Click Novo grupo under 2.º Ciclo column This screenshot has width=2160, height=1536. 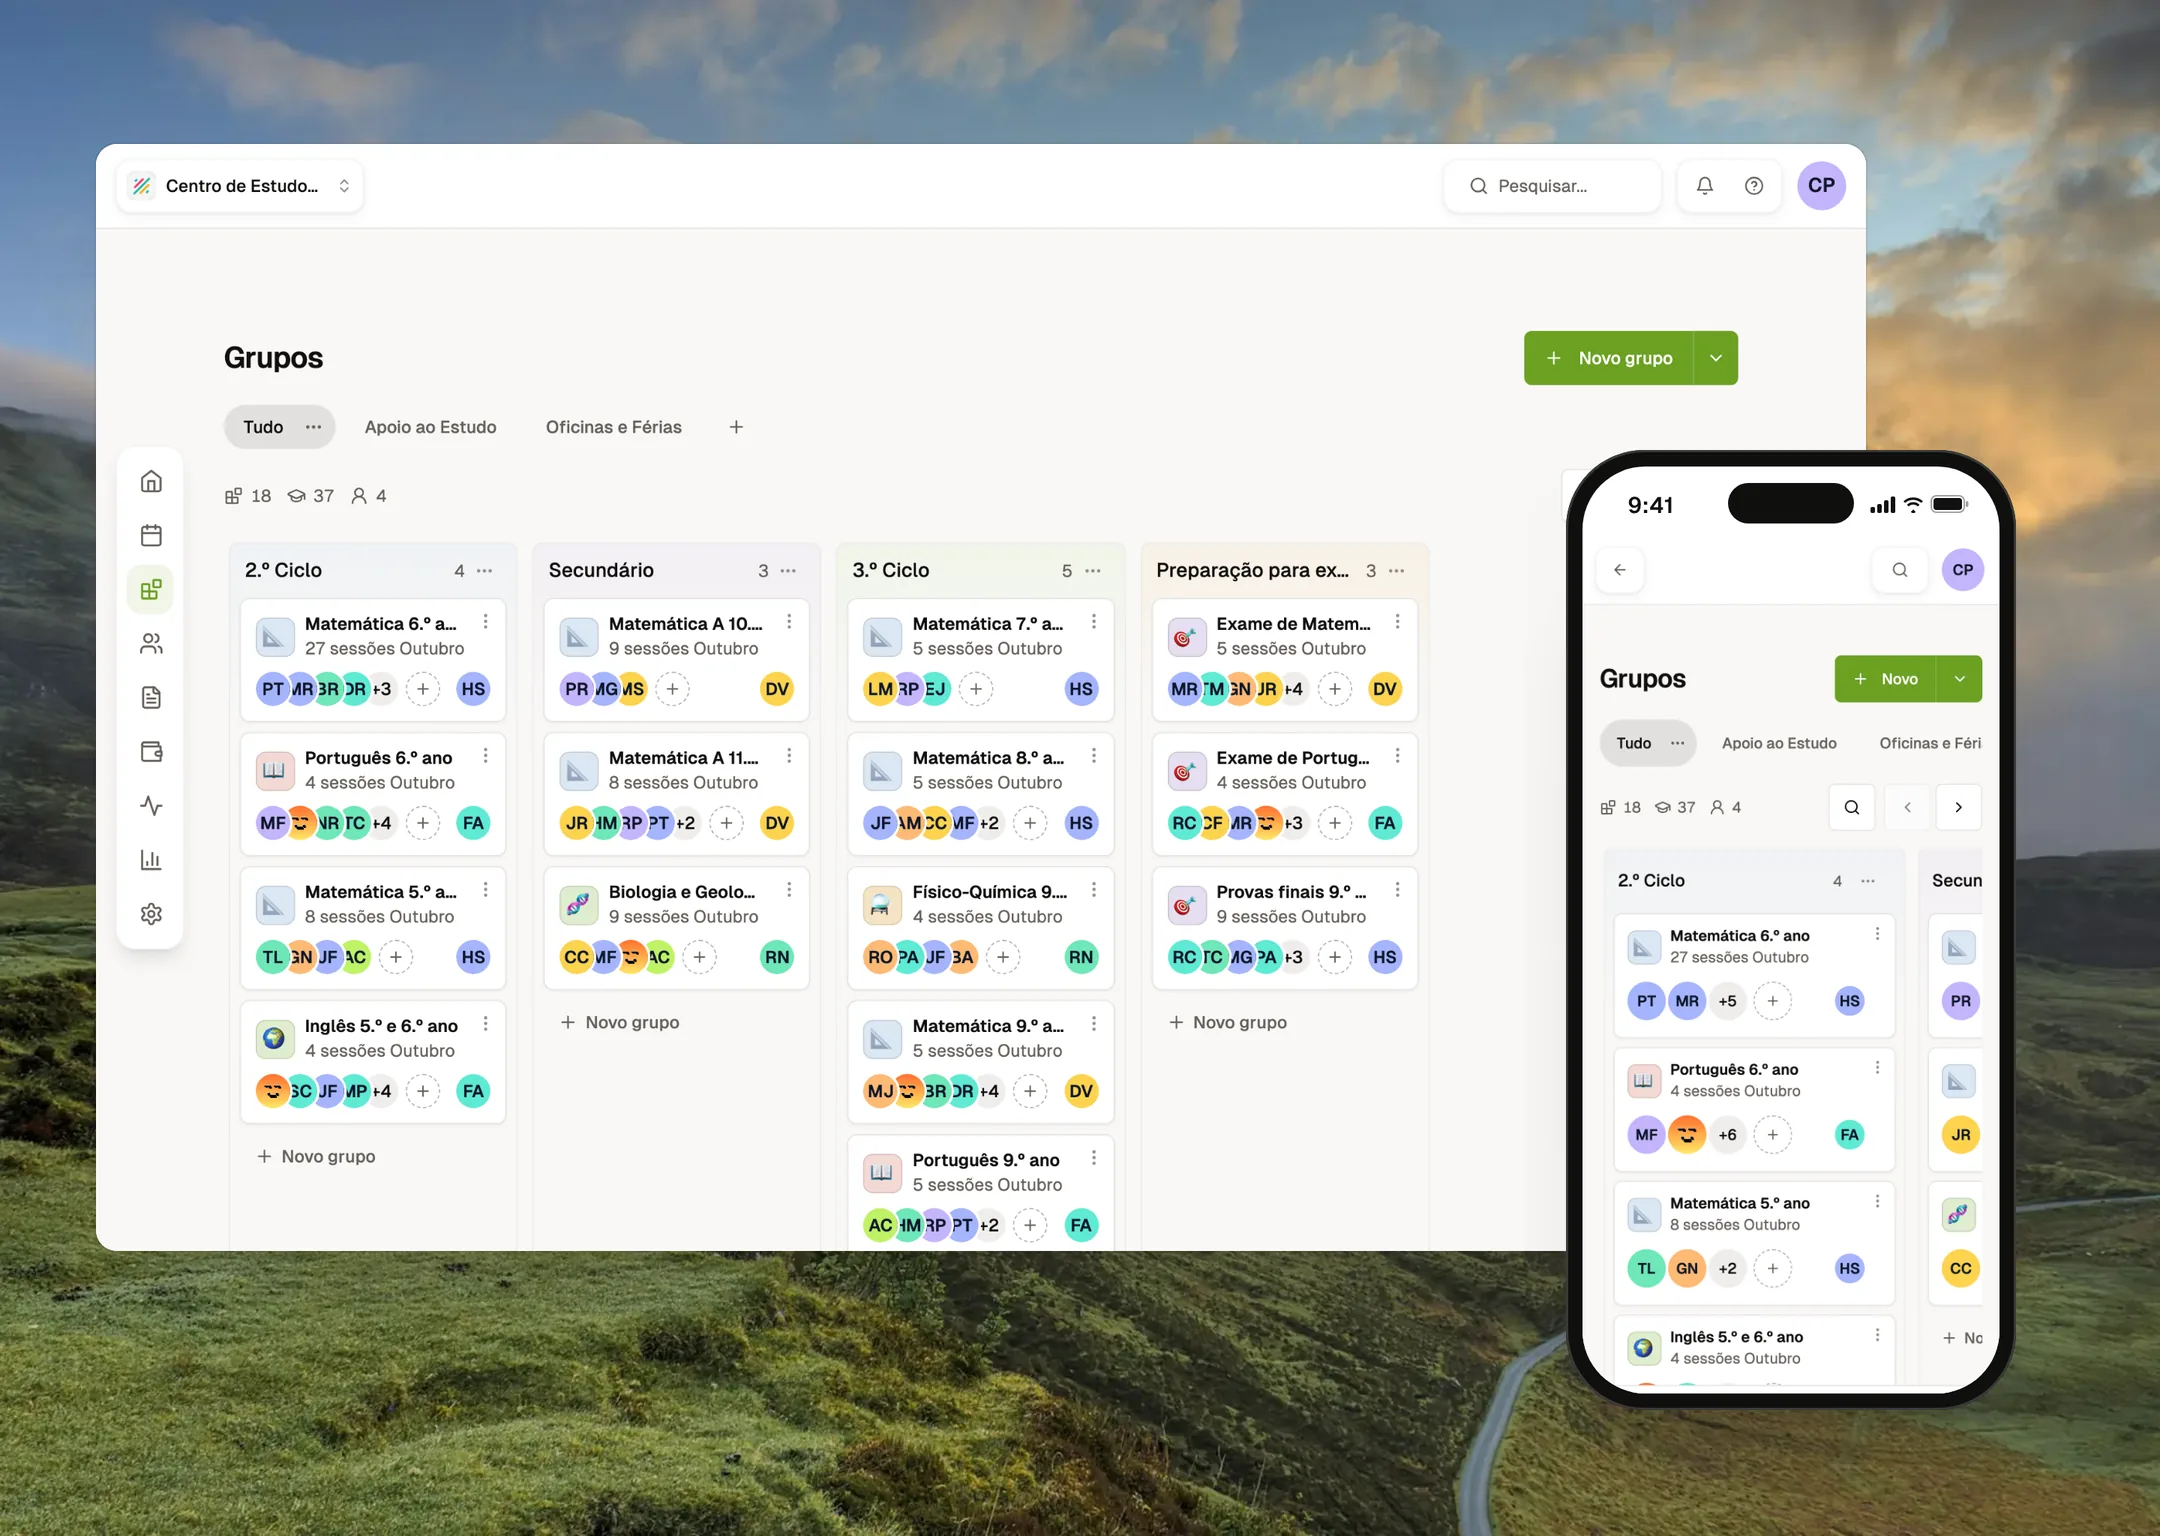(x=316, y=1156)
